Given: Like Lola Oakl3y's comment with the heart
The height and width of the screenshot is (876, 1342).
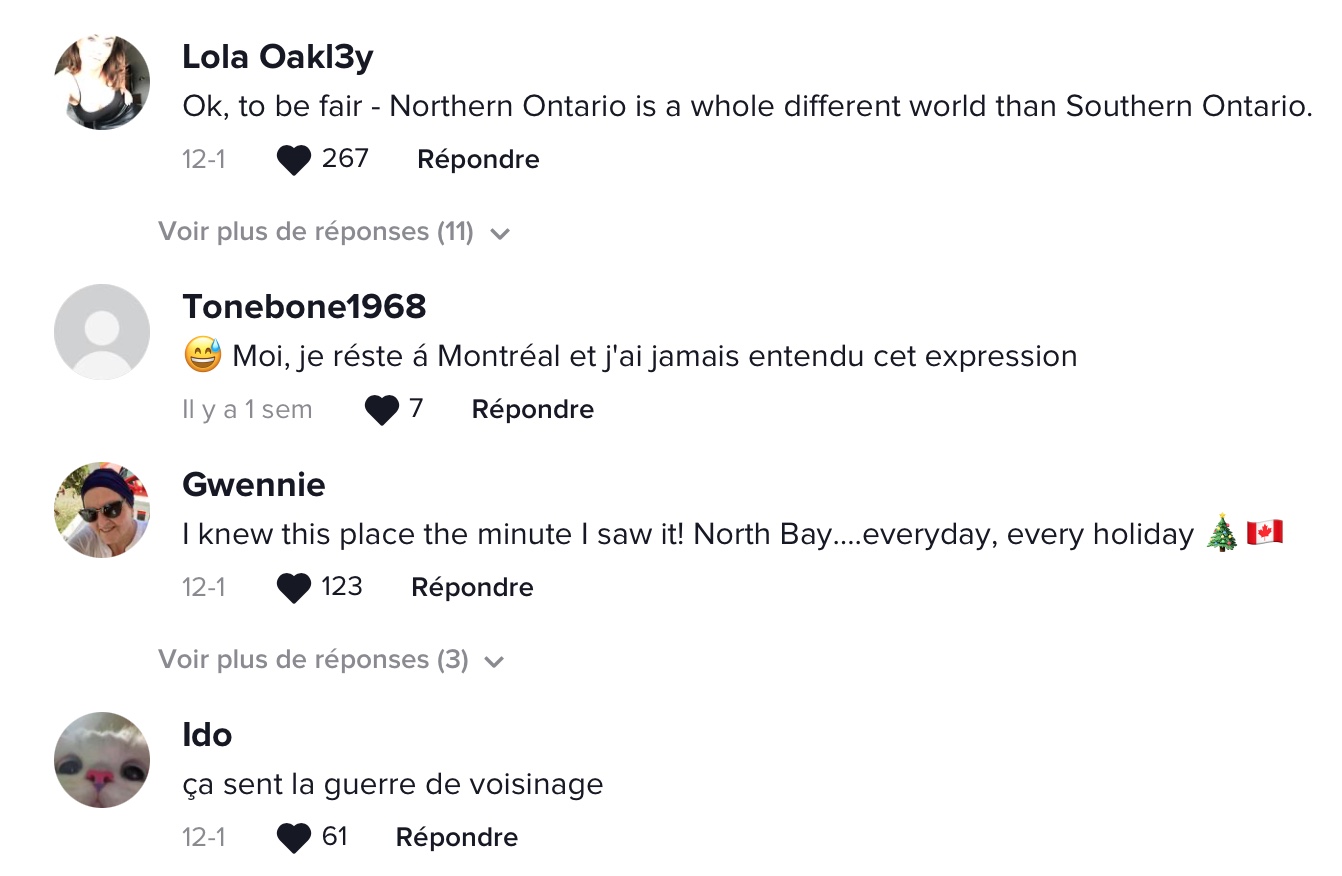Looking at the screenshot, I should pyautogui.click(x=293, y=160).
